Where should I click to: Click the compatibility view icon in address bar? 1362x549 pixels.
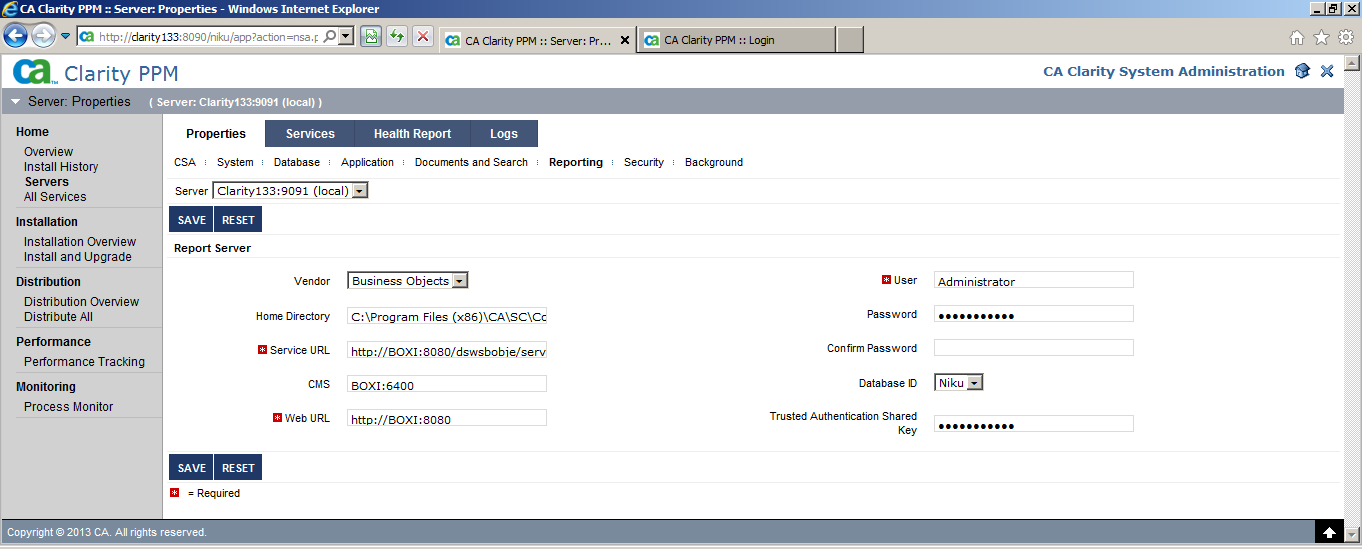tap(371, 37)
